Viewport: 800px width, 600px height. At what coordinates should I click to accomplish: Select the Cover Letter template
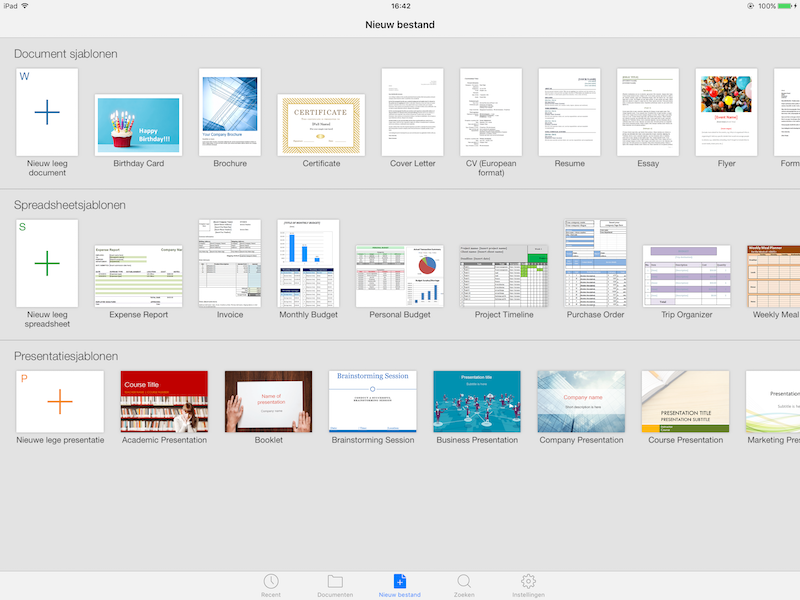click(412, 112)
